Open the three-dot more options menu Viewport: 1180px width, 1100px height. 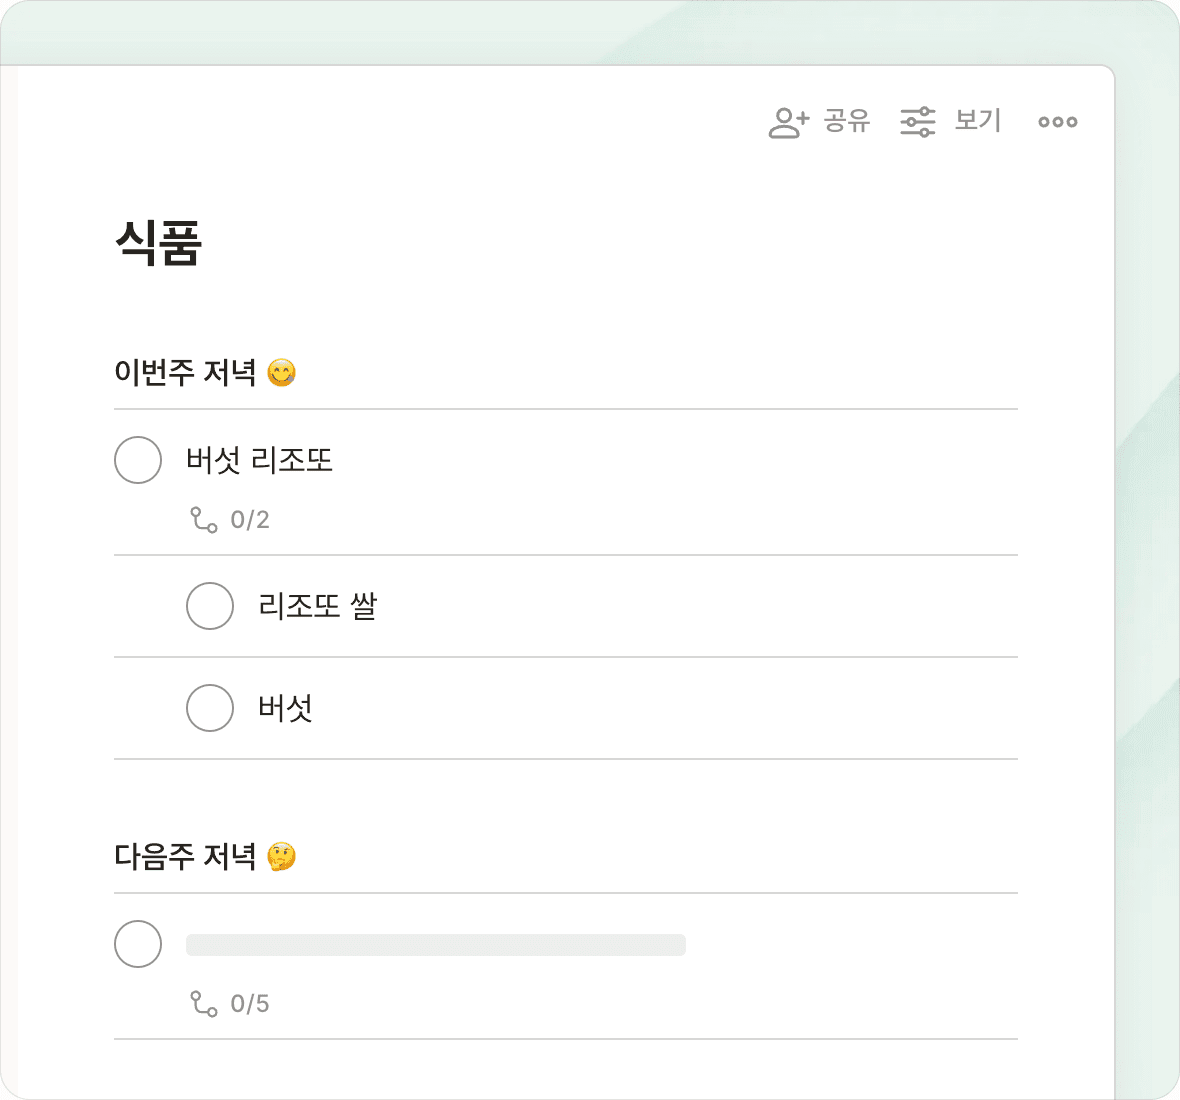1057,122
